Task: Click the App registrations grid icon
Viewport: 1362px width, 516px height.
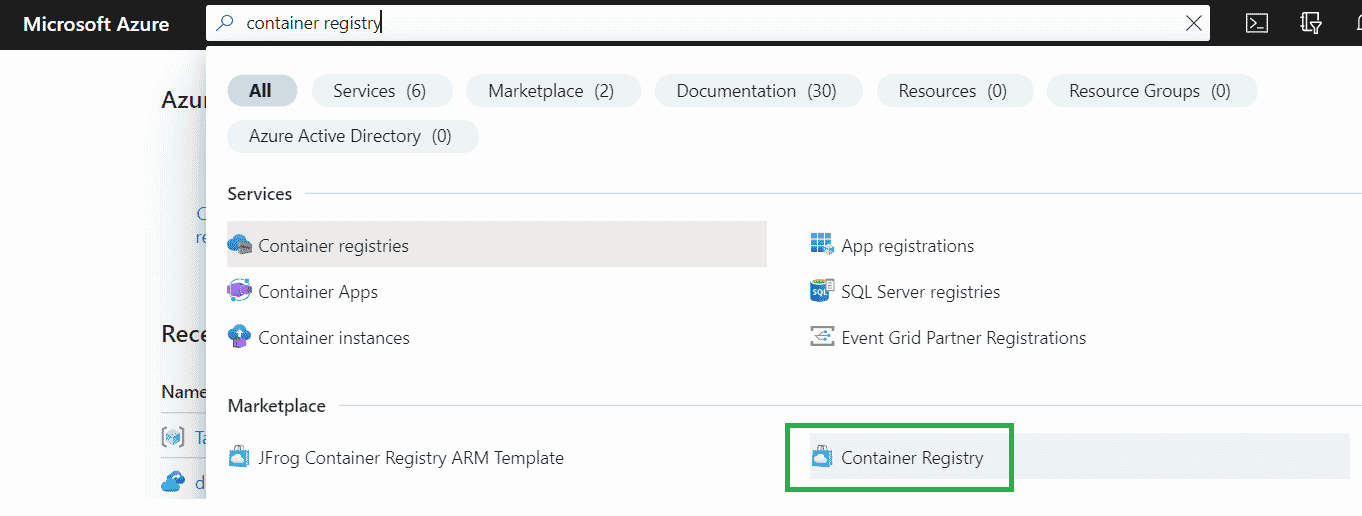Action: [821, 244]
